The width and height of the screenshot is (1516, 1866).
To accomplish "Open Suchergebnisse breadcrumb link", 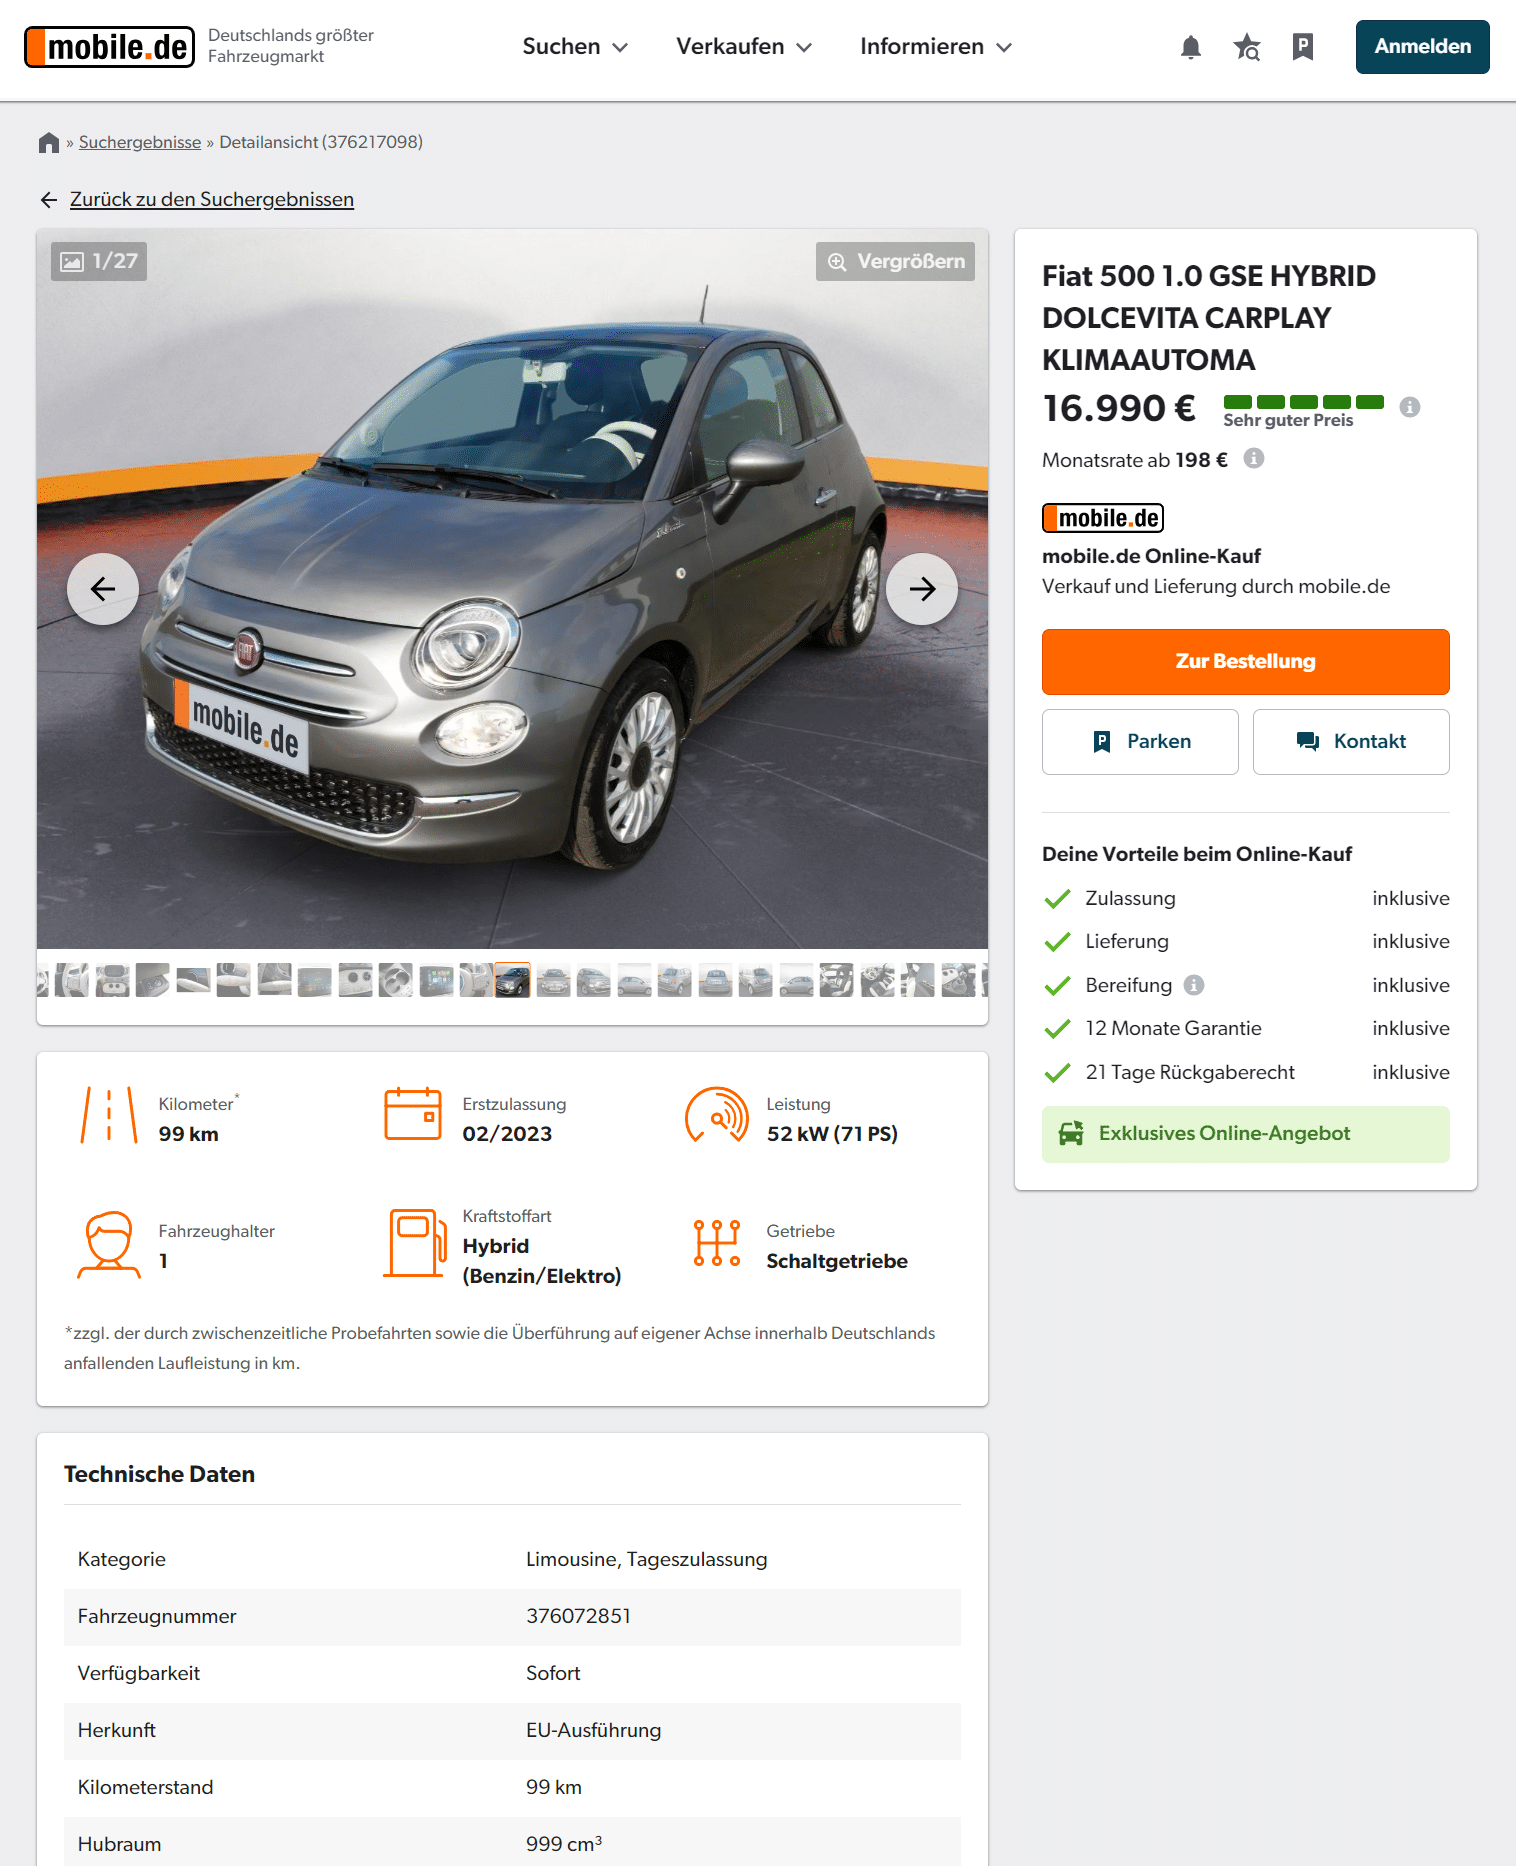I will click(140, 143).
